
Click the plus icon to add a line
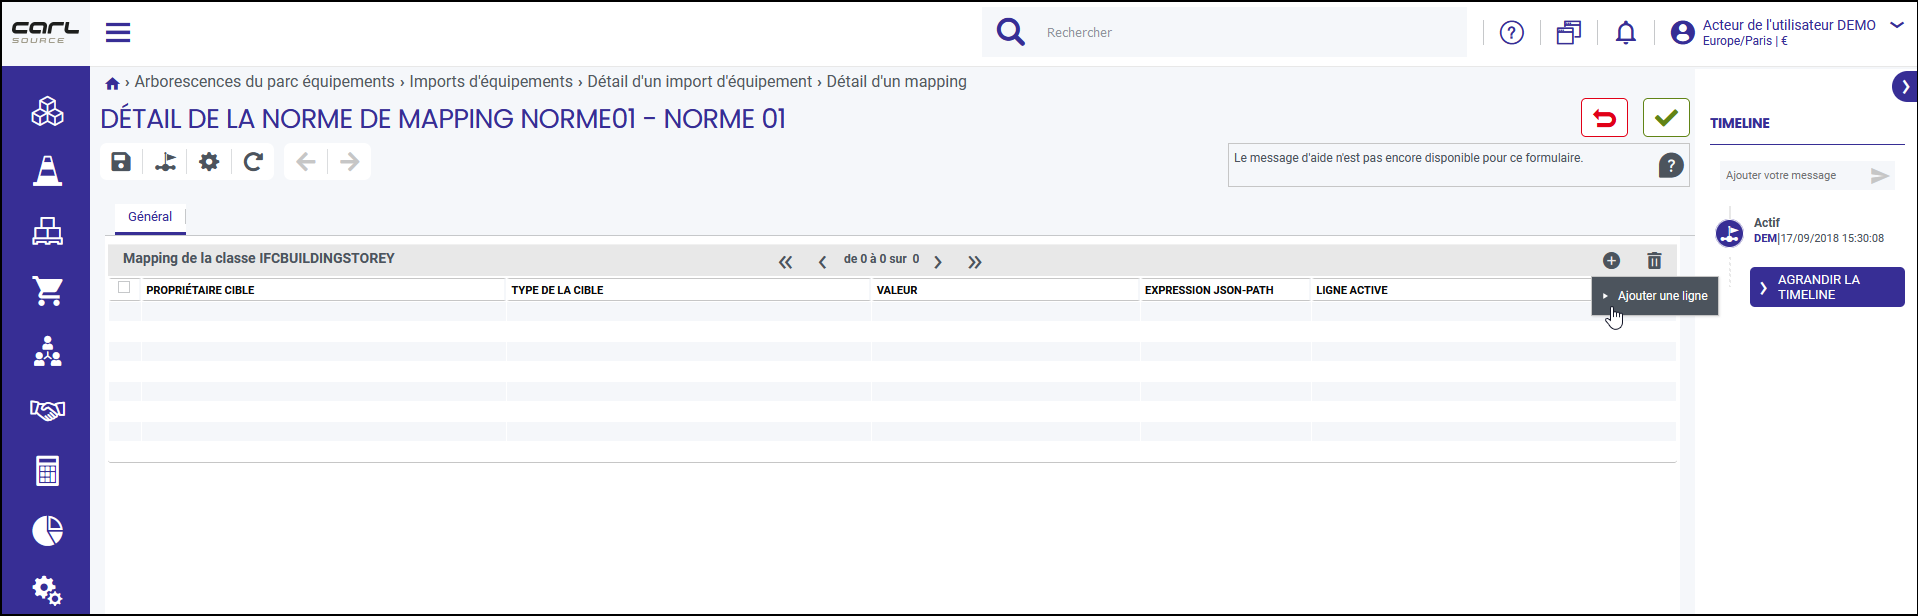click(1611, 261)
